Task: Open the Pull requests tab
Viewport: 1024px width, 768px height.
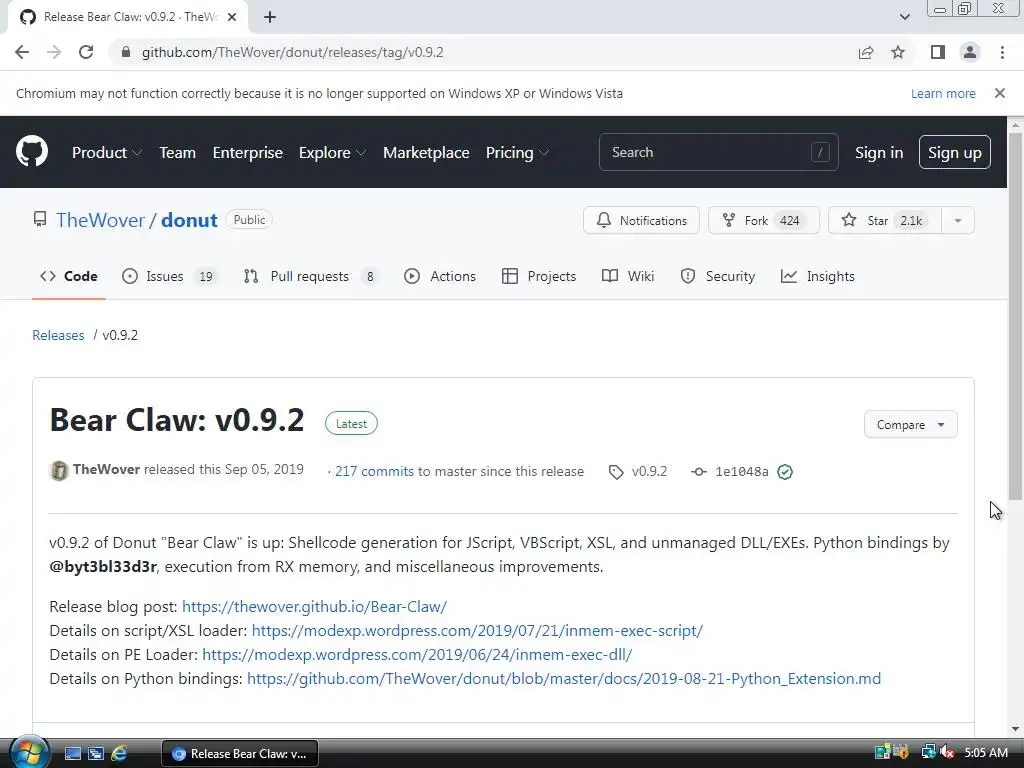Action: tap(310, 276)
